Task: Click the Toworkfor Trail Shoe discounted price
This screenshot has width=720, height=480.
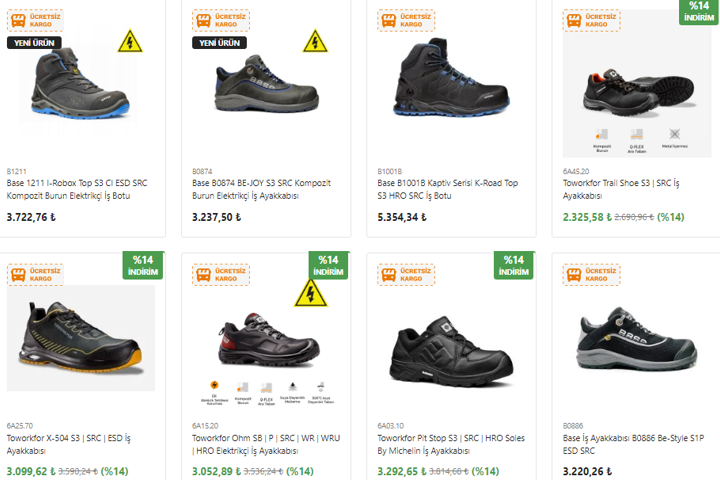Action: [585, 216]
